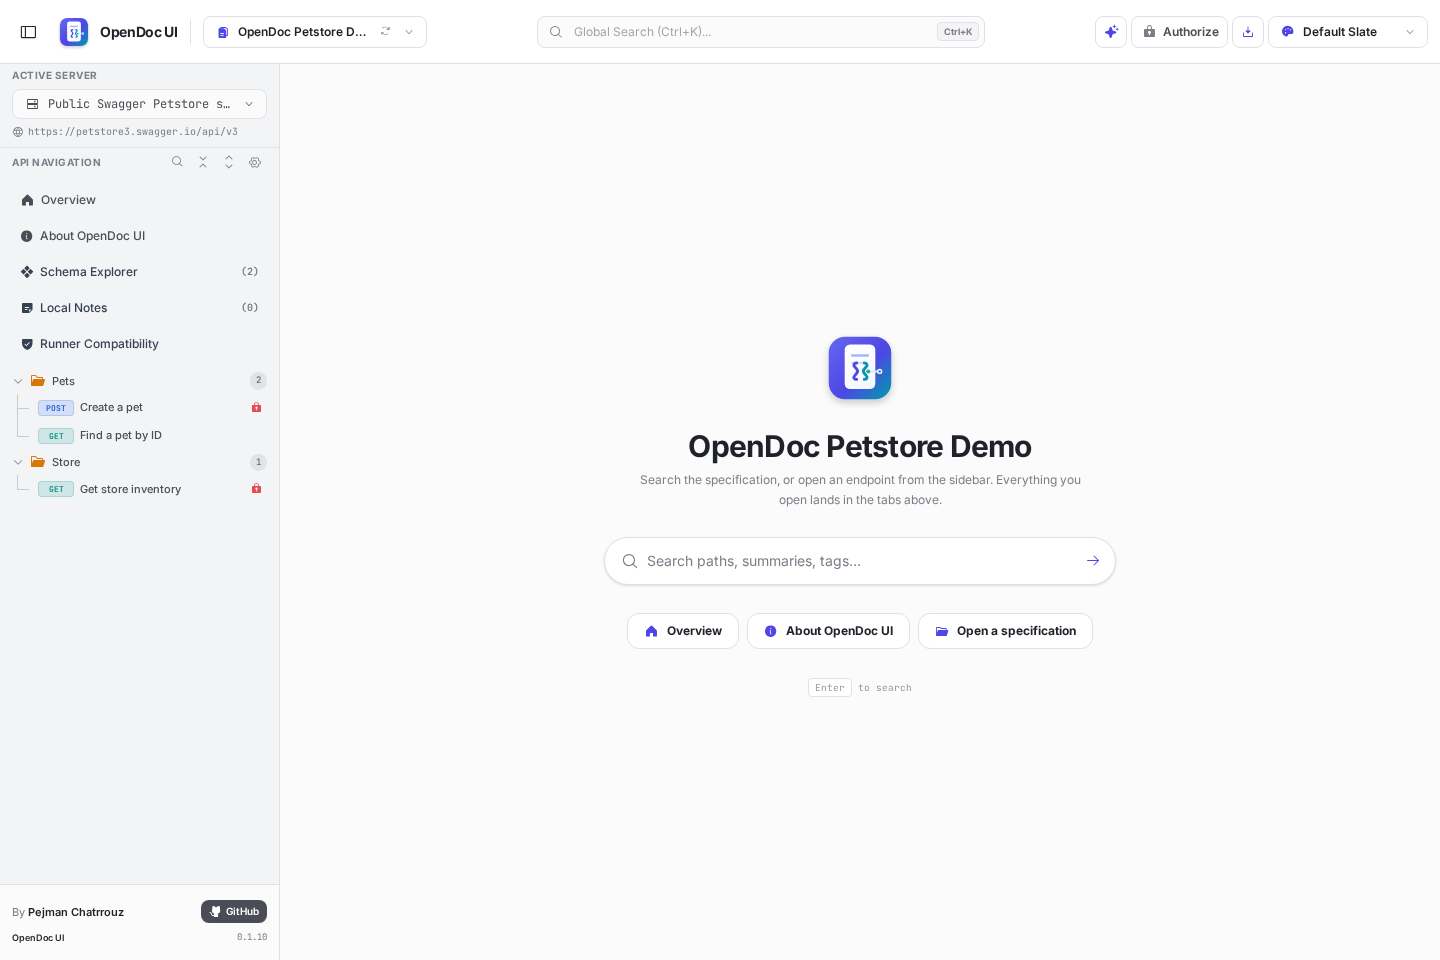Click the center Overview button
This screenshot has width=1440, height=960.
(683, 631)
